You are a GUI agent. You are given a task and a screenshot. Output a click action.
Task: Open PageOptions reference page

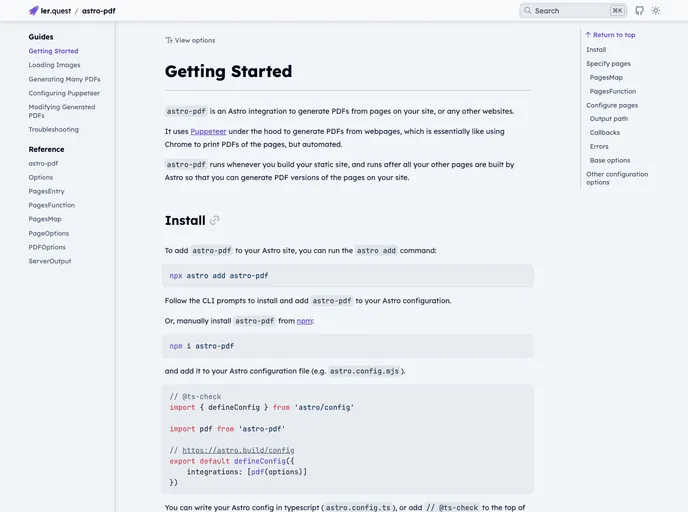pyautogui.click(x=49, y=233)
